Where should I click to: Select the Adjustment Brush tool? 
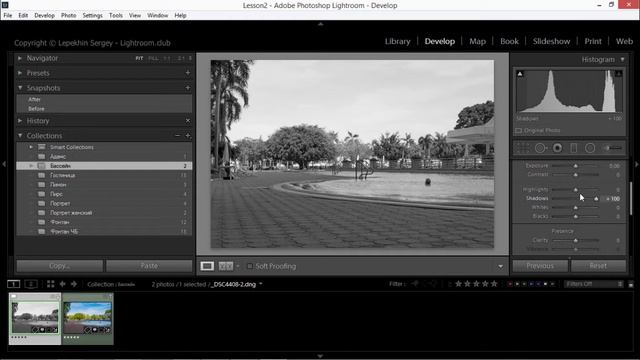click(612, 148)
